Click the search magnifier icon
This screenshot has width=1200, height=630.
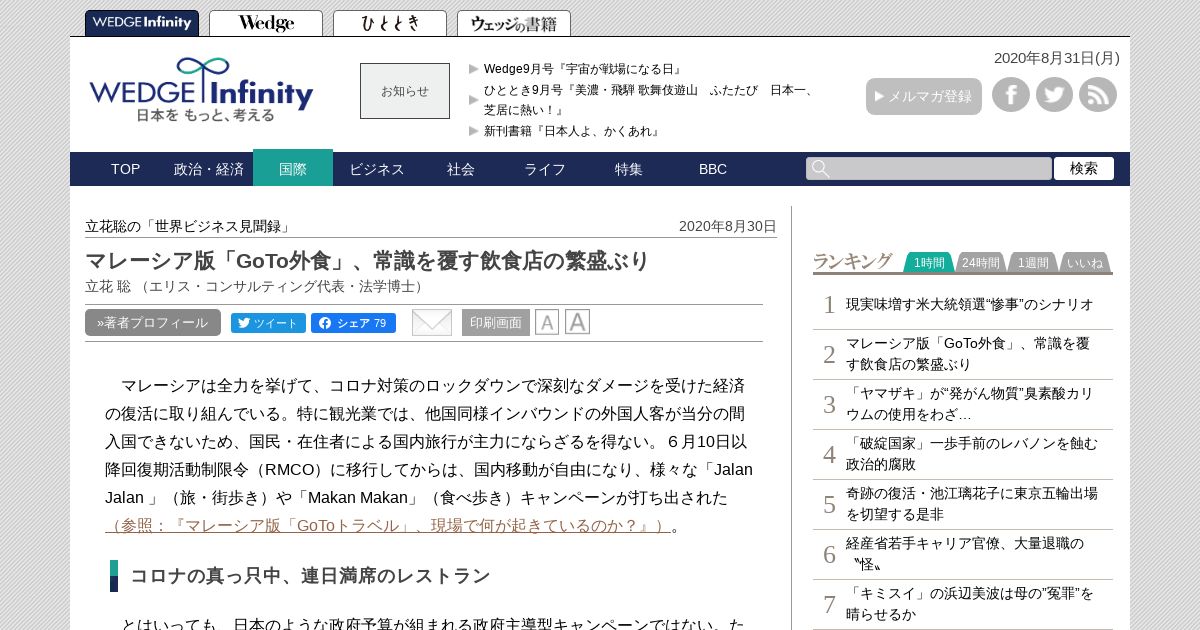(x=820, y=169)
